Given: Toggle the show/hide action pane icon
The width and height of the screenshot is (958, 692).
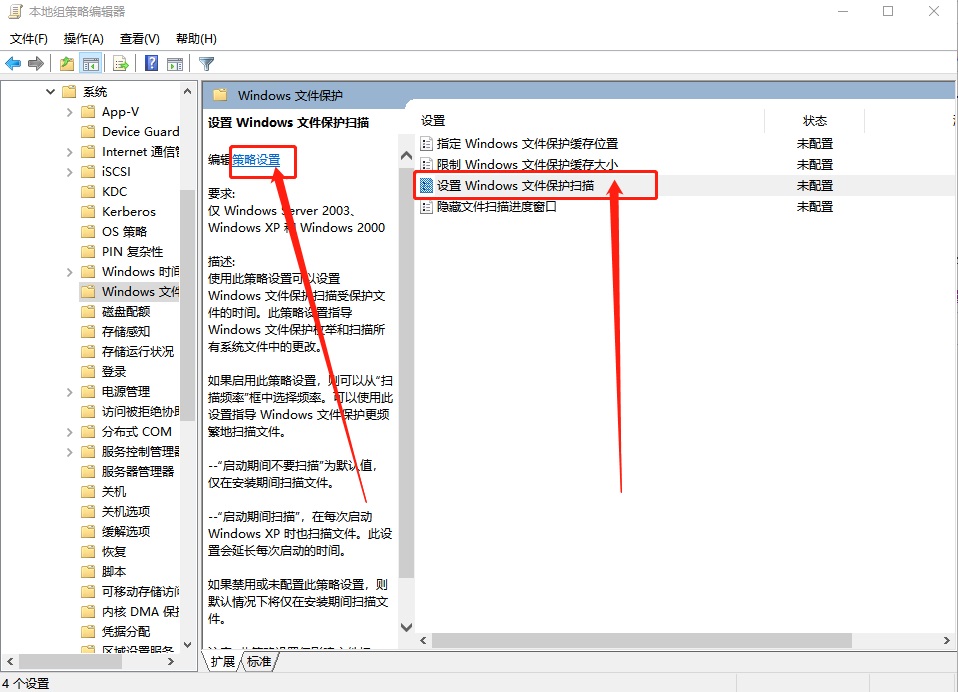Looking at the screenshot, I should (175, 64).
